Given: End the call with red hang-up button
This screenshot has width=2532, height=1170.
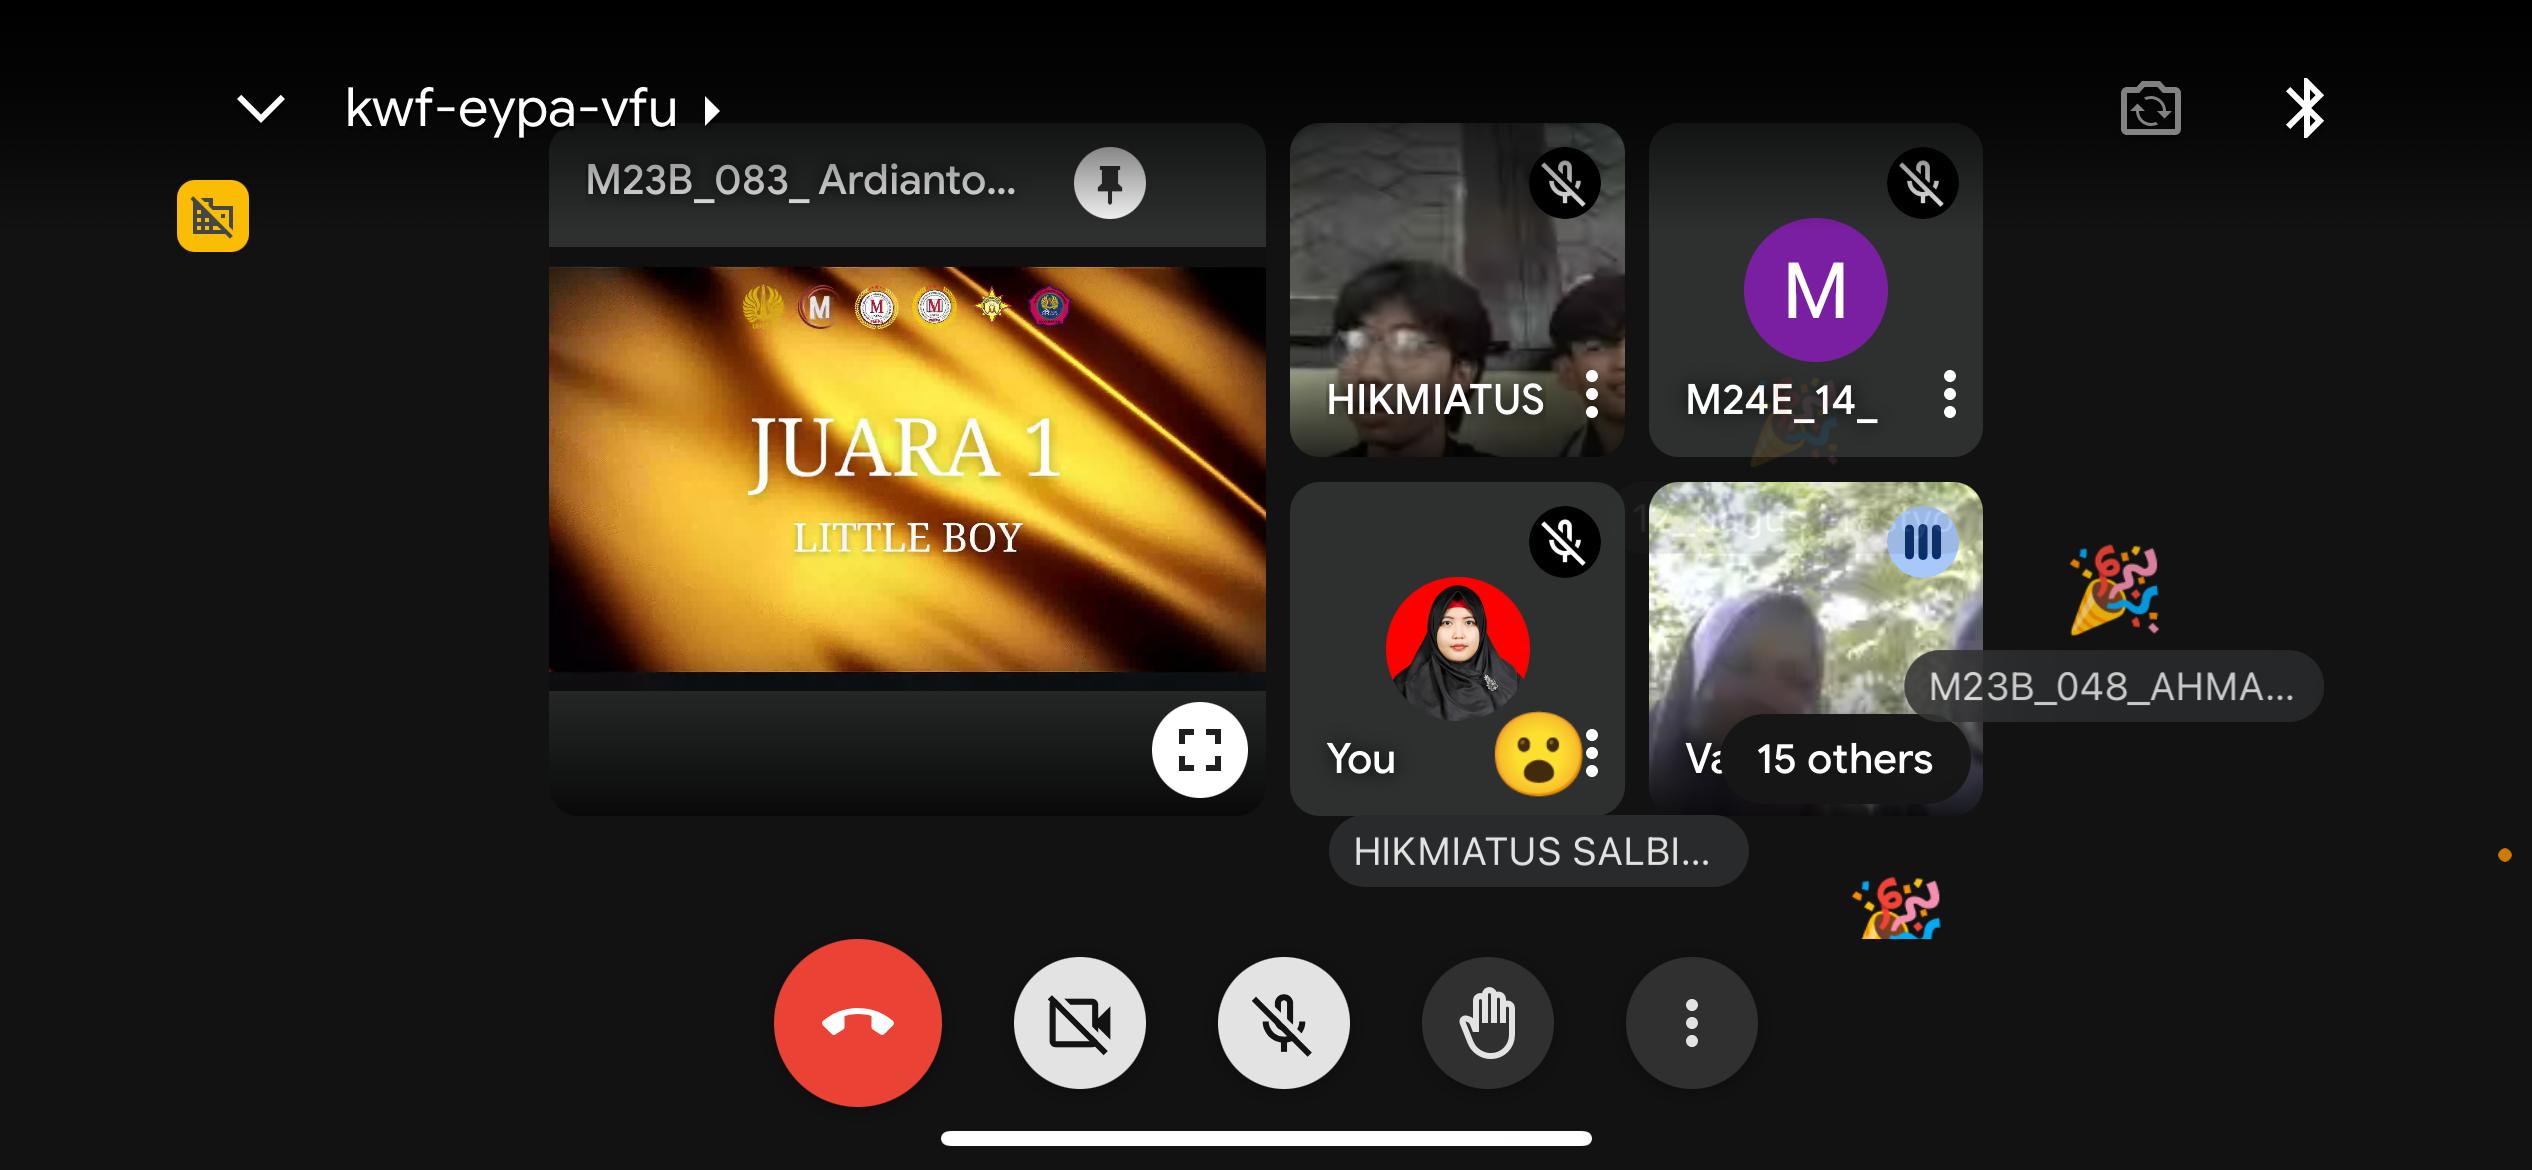Looking at the screenshot, I should click(x=857, y=1022).
